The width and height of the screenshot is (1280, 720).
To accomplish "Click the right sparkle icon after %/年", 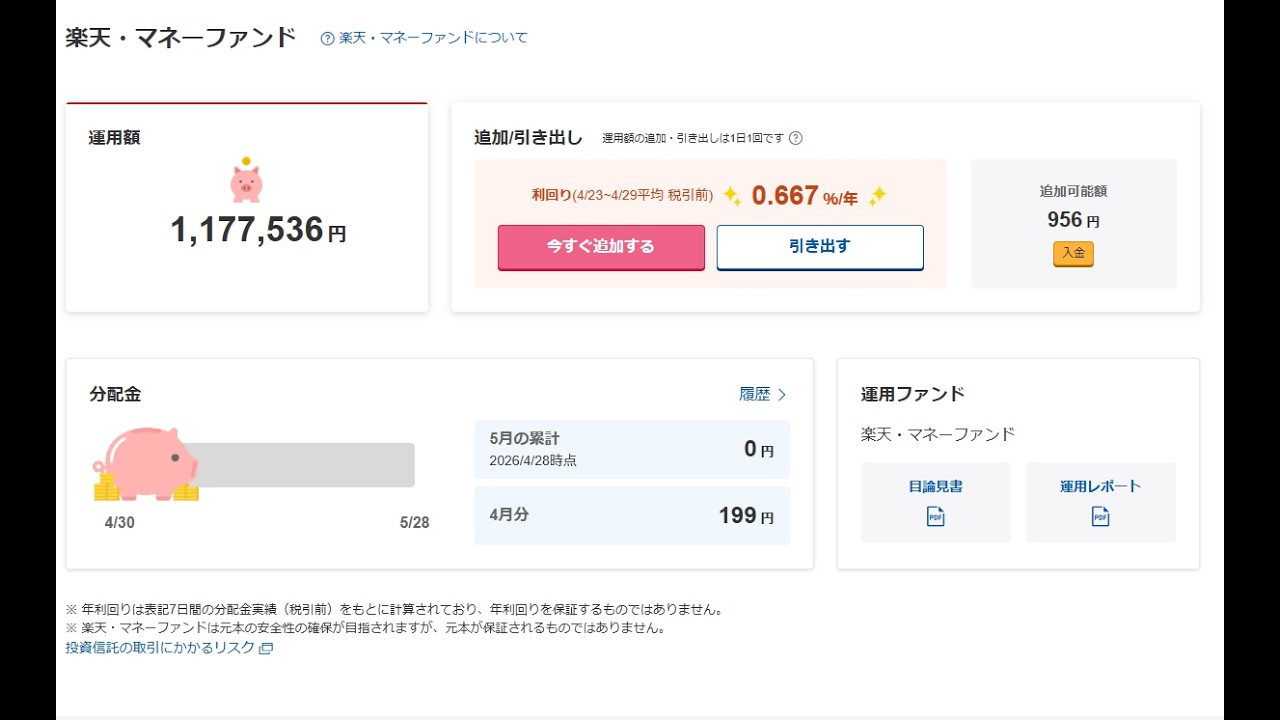I will 877,196.
